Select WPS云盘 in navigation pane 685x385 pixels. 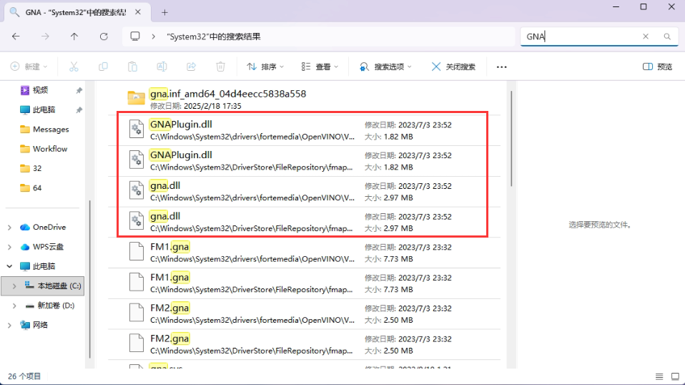pos(48,247)
